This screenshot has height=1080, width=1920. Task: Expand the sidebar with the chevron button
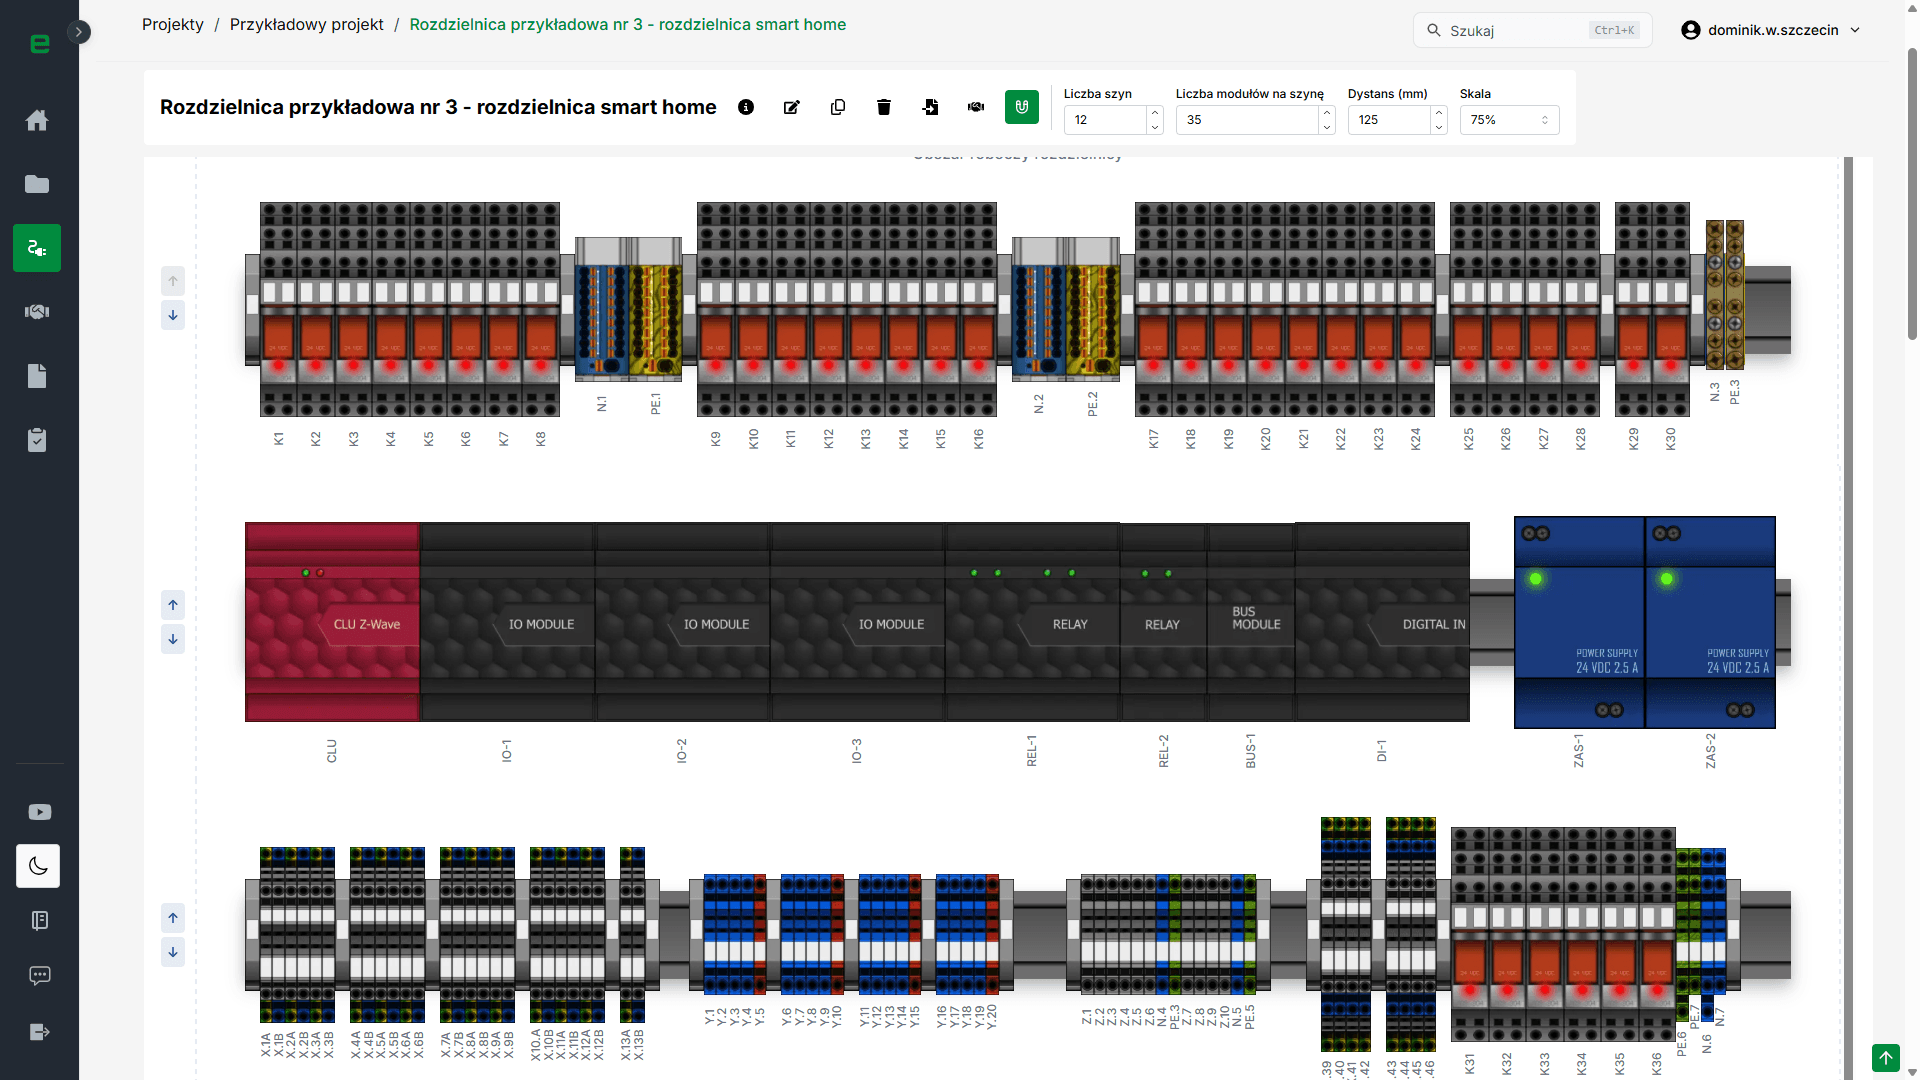(79, 32)
